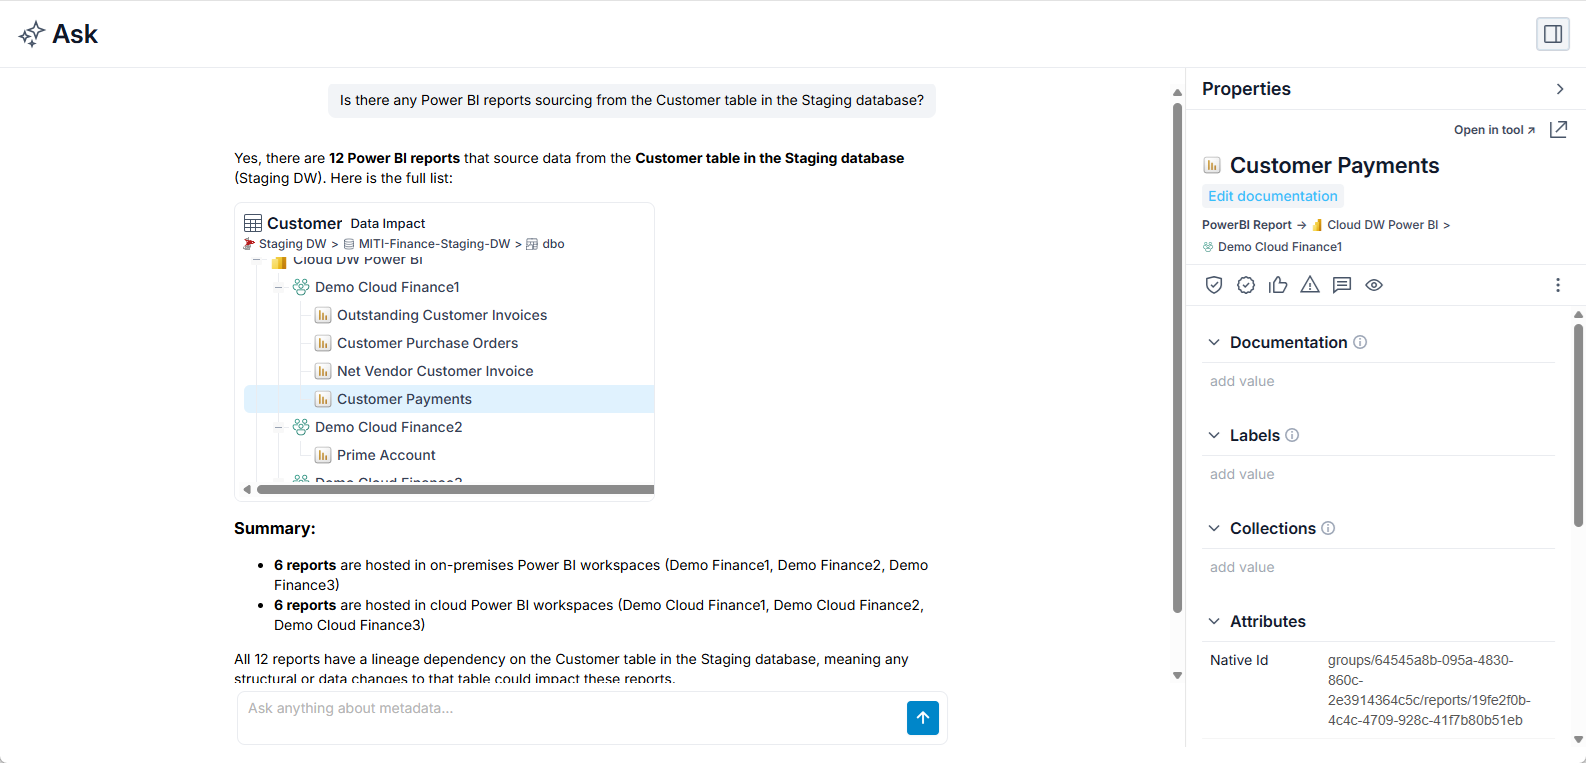Open the pop-out window icon beside Open in tool
Viewport: 1586px width, 763px height.
point(1558,129)
